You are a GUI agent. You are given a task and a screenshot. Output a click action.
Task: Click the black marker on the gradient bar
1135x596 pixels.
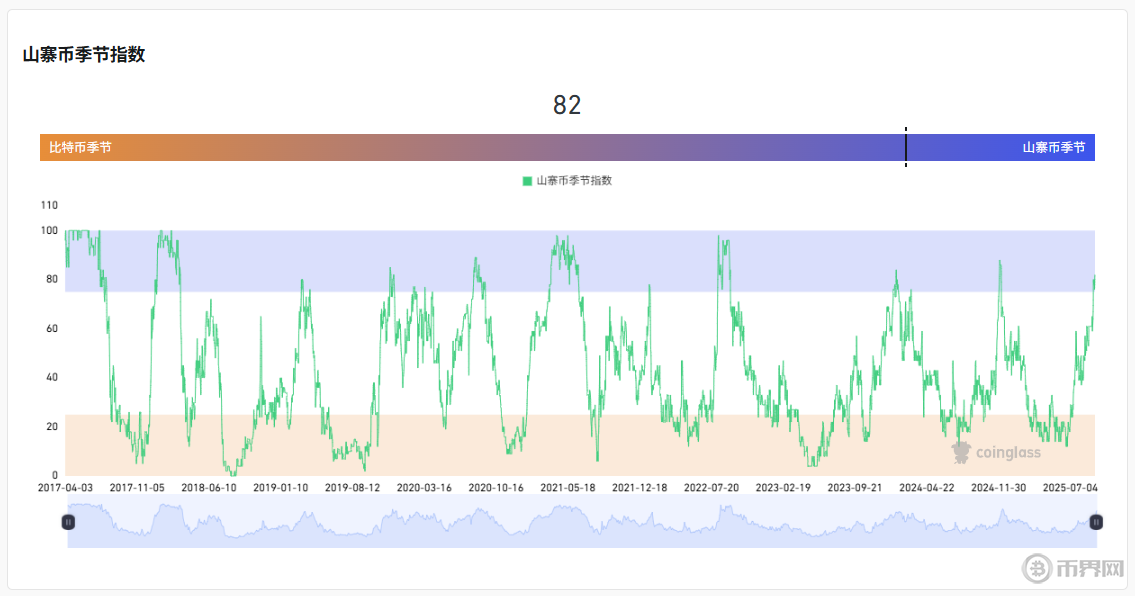point(906,147)
